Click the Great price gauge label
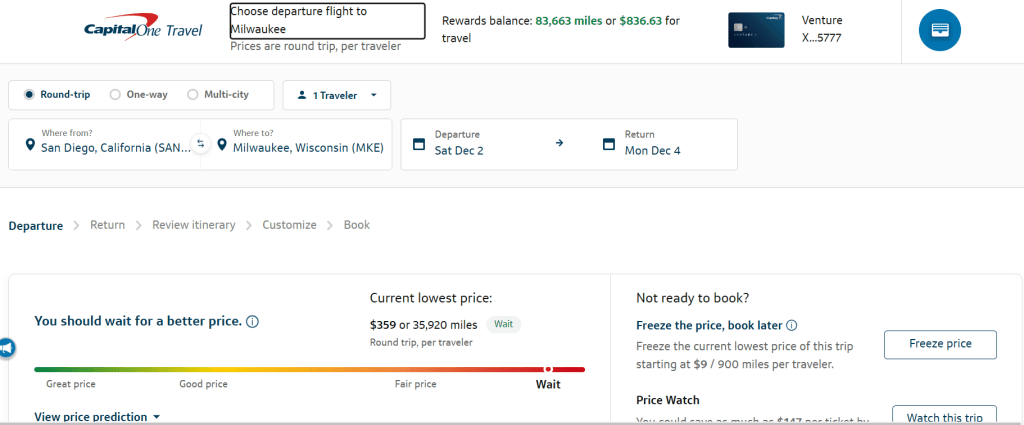Viewport: 1024px width, 425px height. (x=71, y=384)
